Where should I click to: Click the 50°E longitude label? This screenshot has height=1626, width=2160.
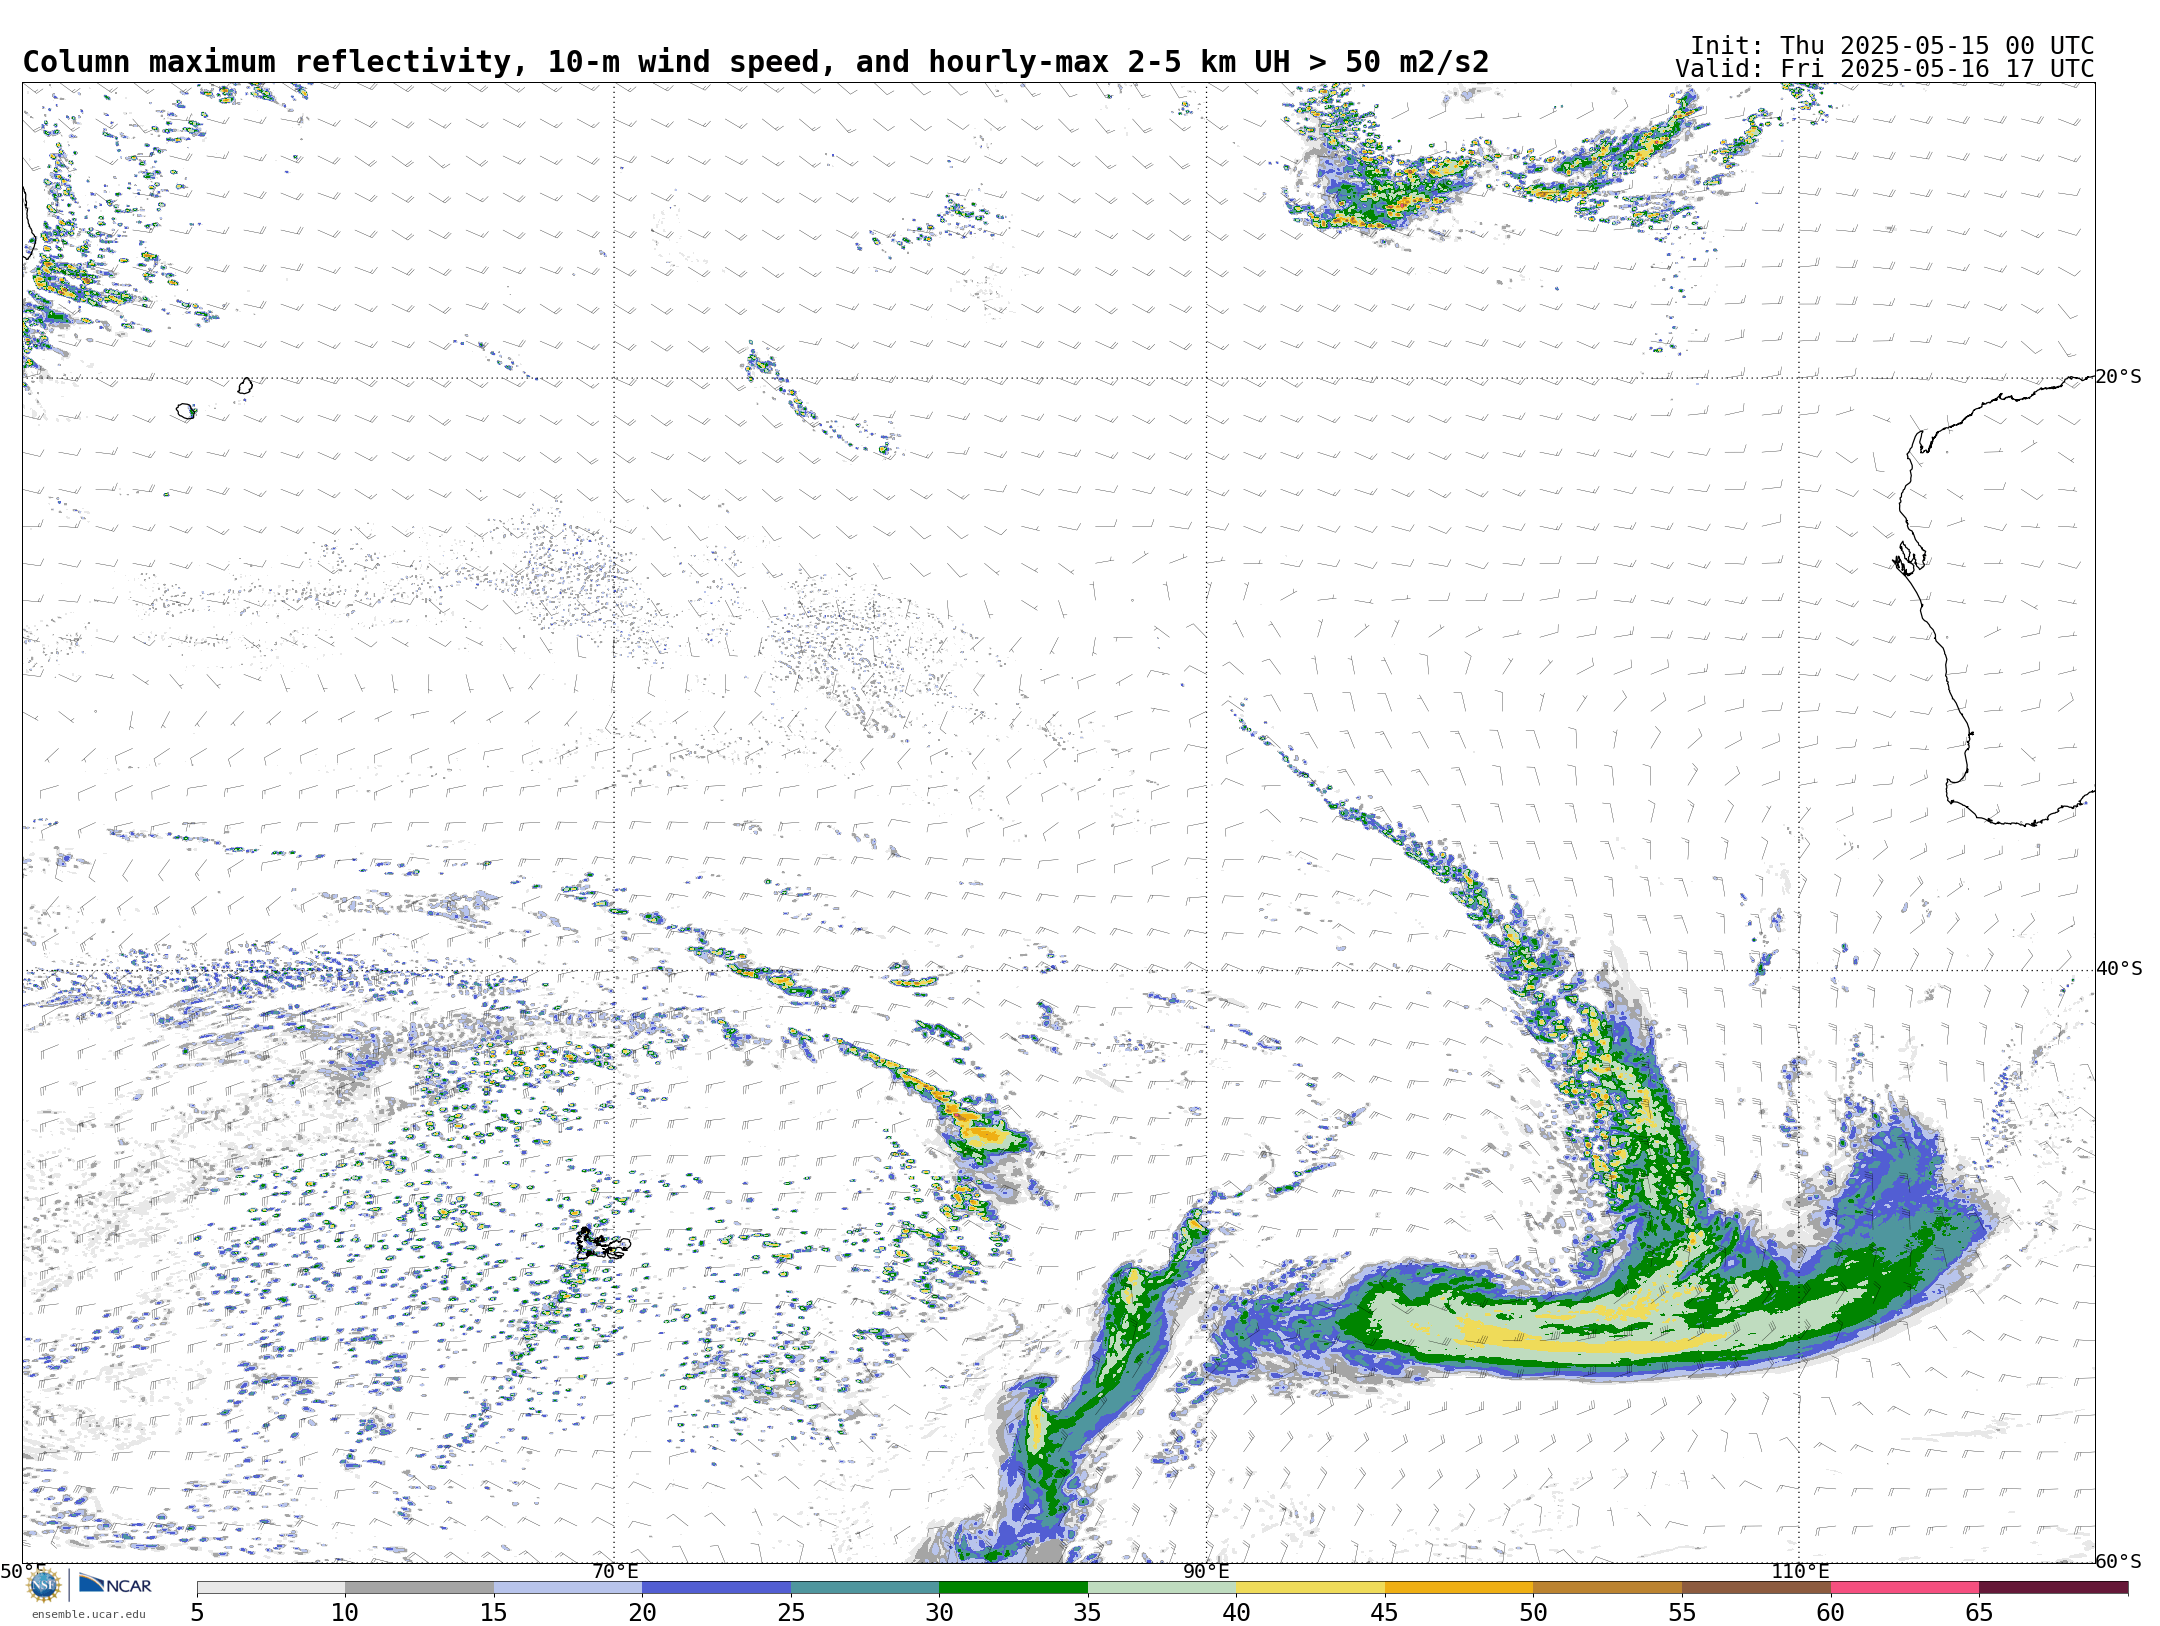(x=23, y=1571)
